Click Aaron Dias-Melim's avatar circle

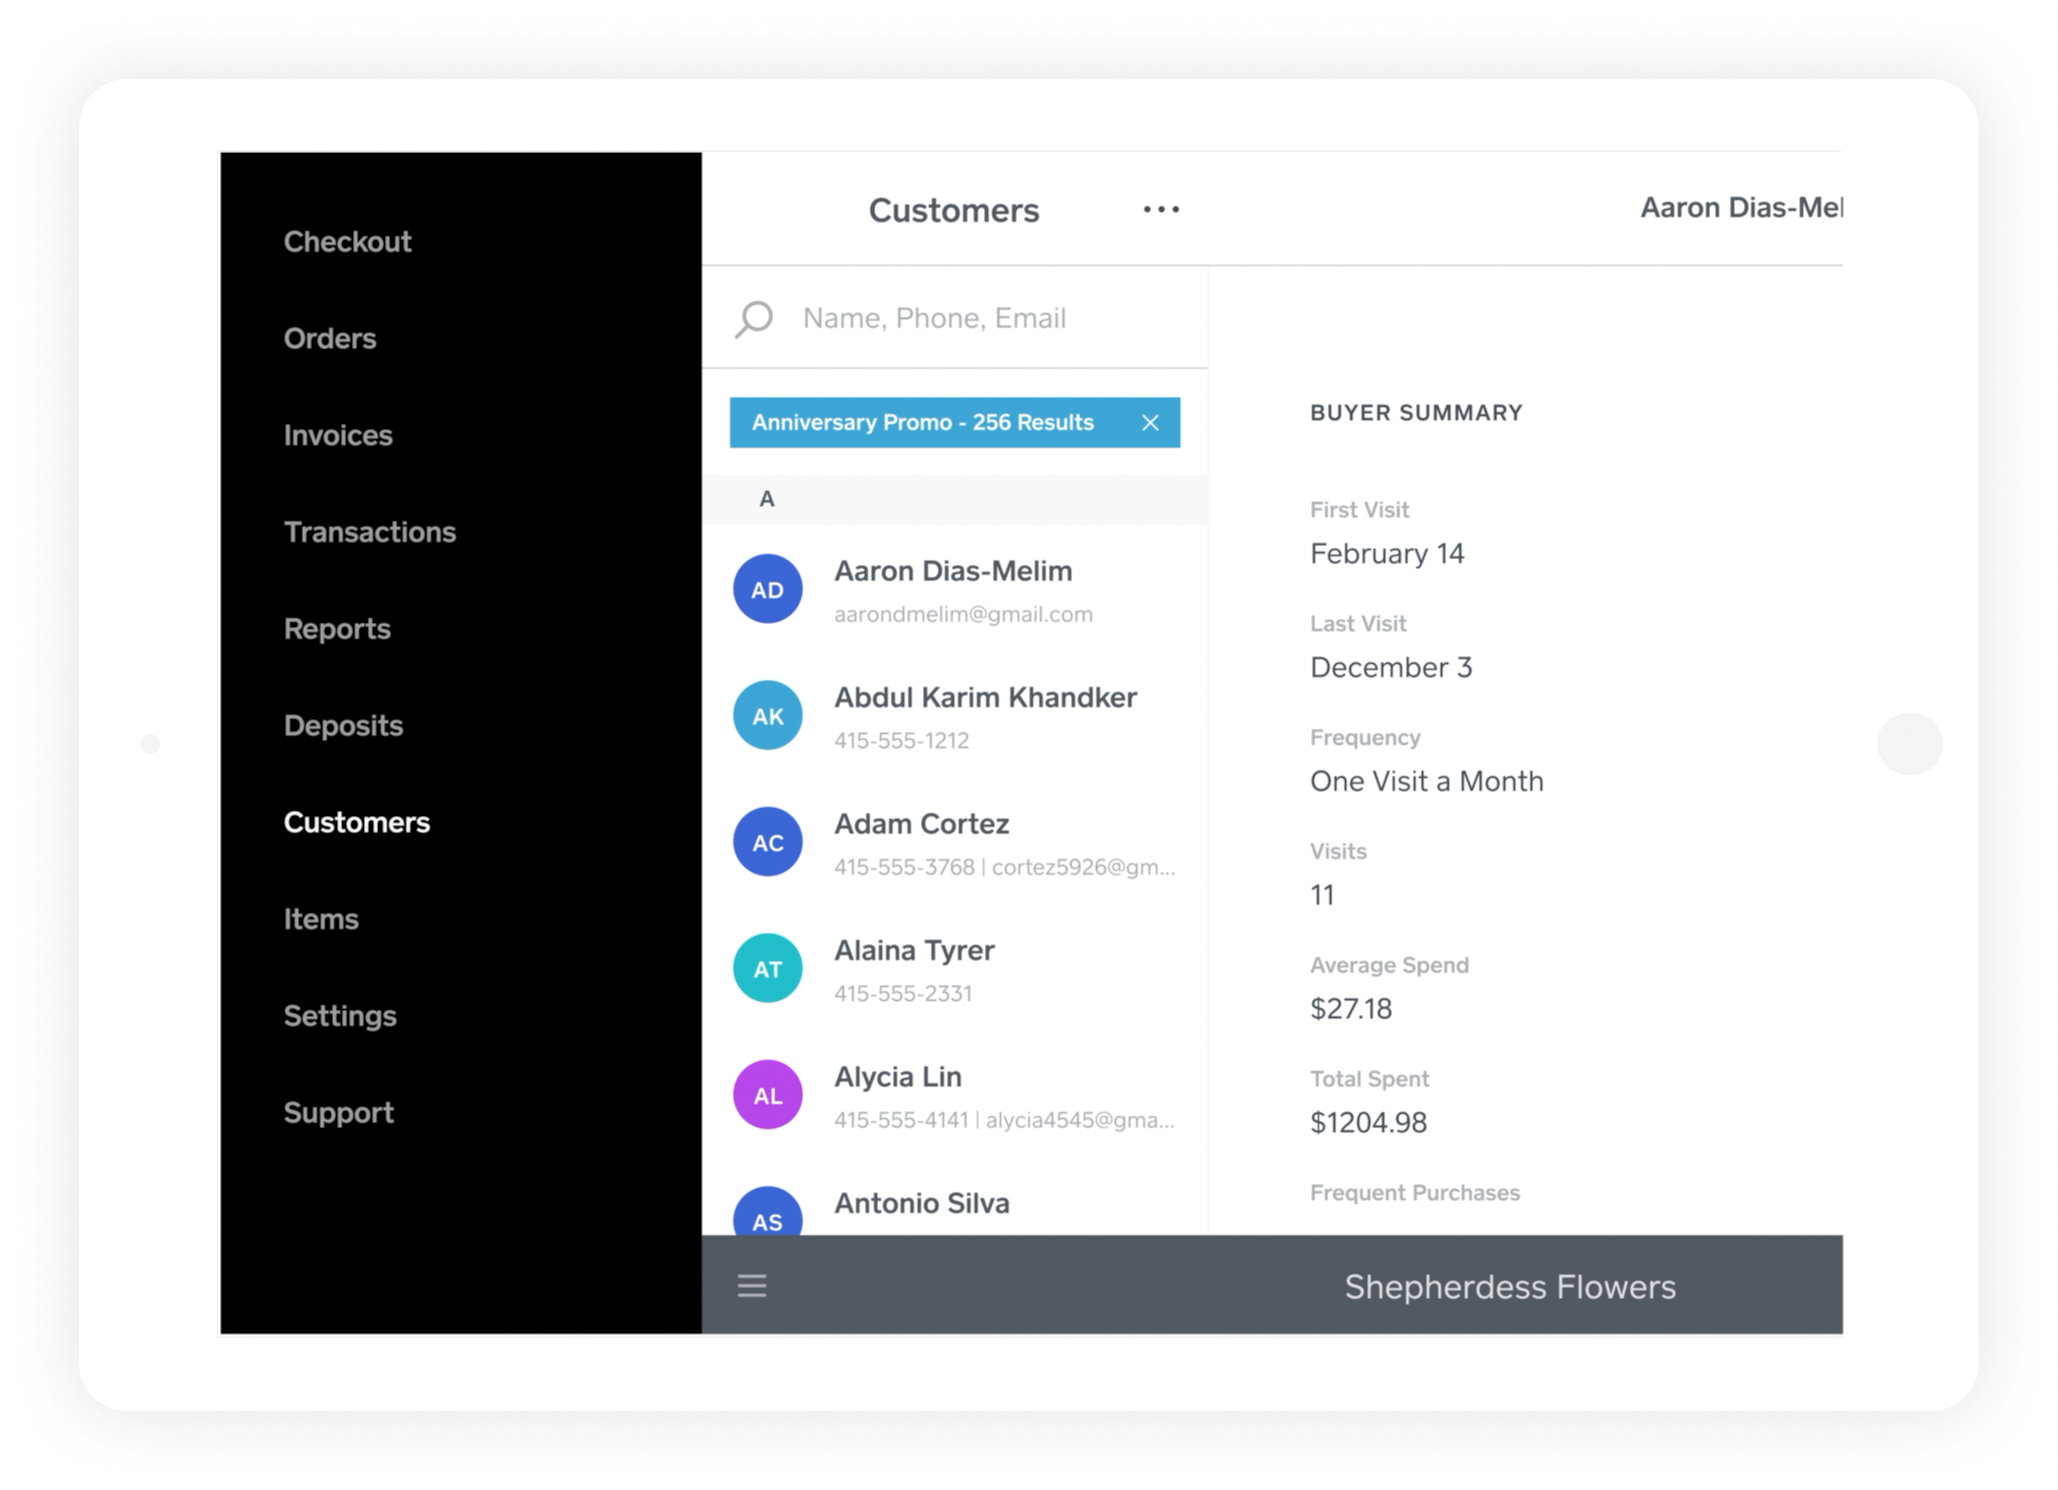767,588
